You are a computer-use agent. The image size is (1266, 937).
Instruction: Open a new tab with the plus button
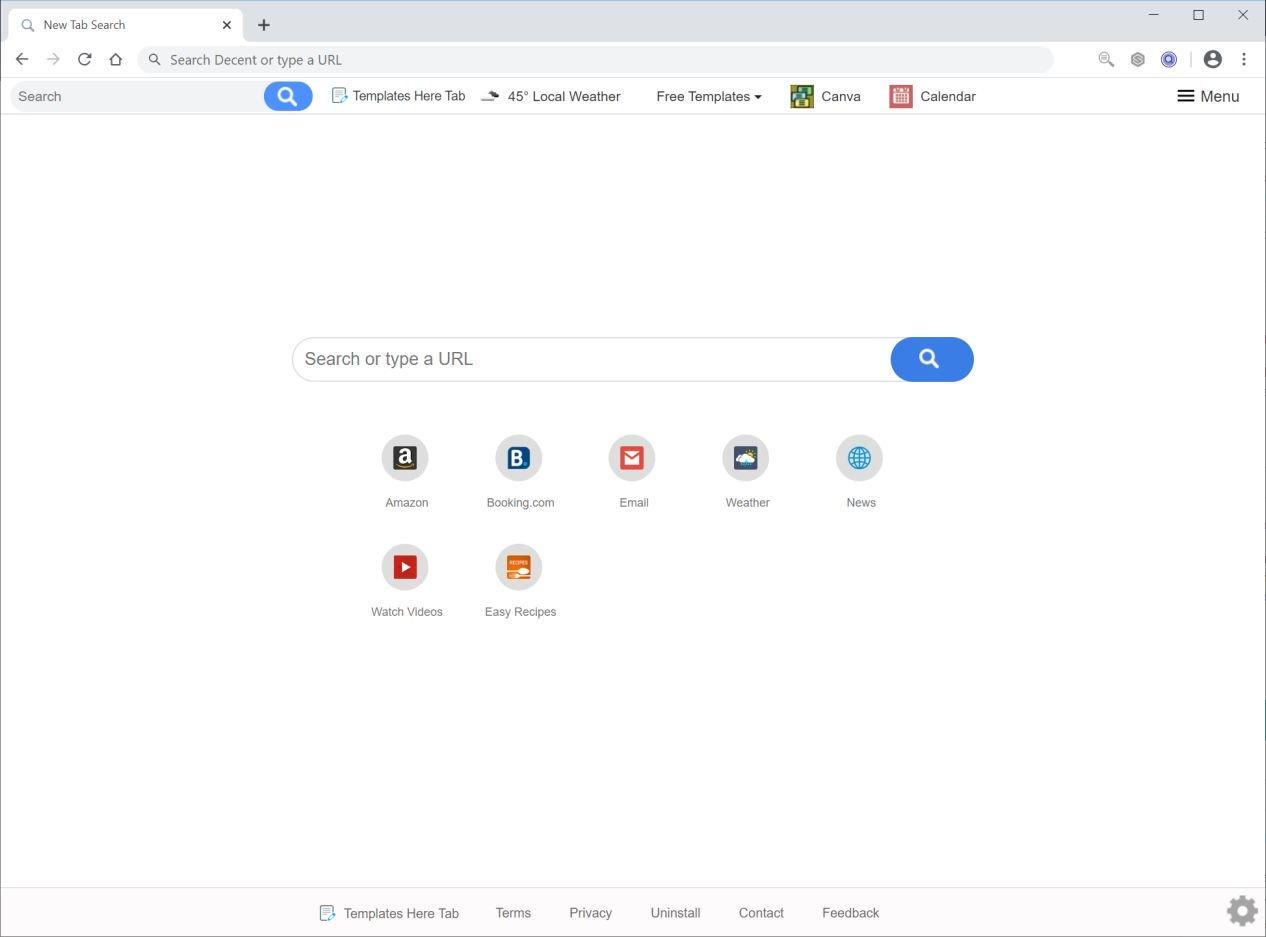pos(264,25)
